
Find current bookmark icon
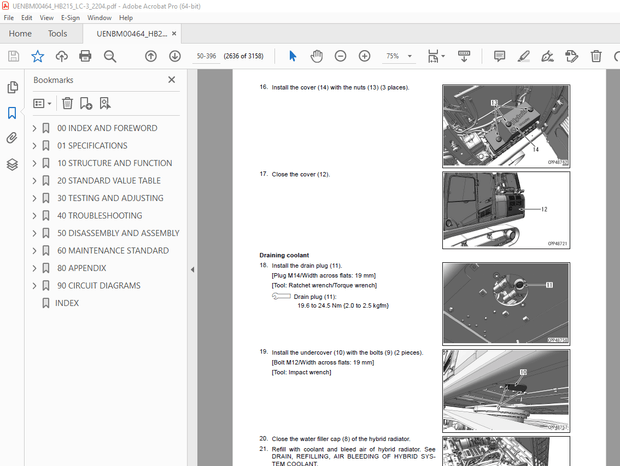coord(105,103)
